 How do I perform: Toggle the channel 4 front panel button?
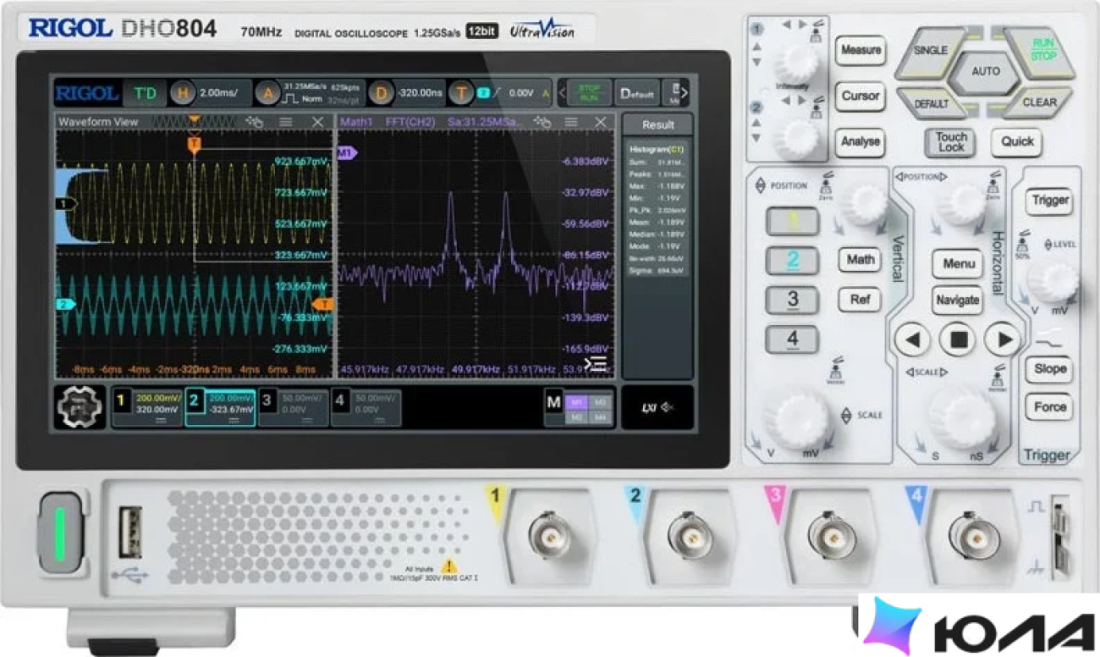click(792, 339)
